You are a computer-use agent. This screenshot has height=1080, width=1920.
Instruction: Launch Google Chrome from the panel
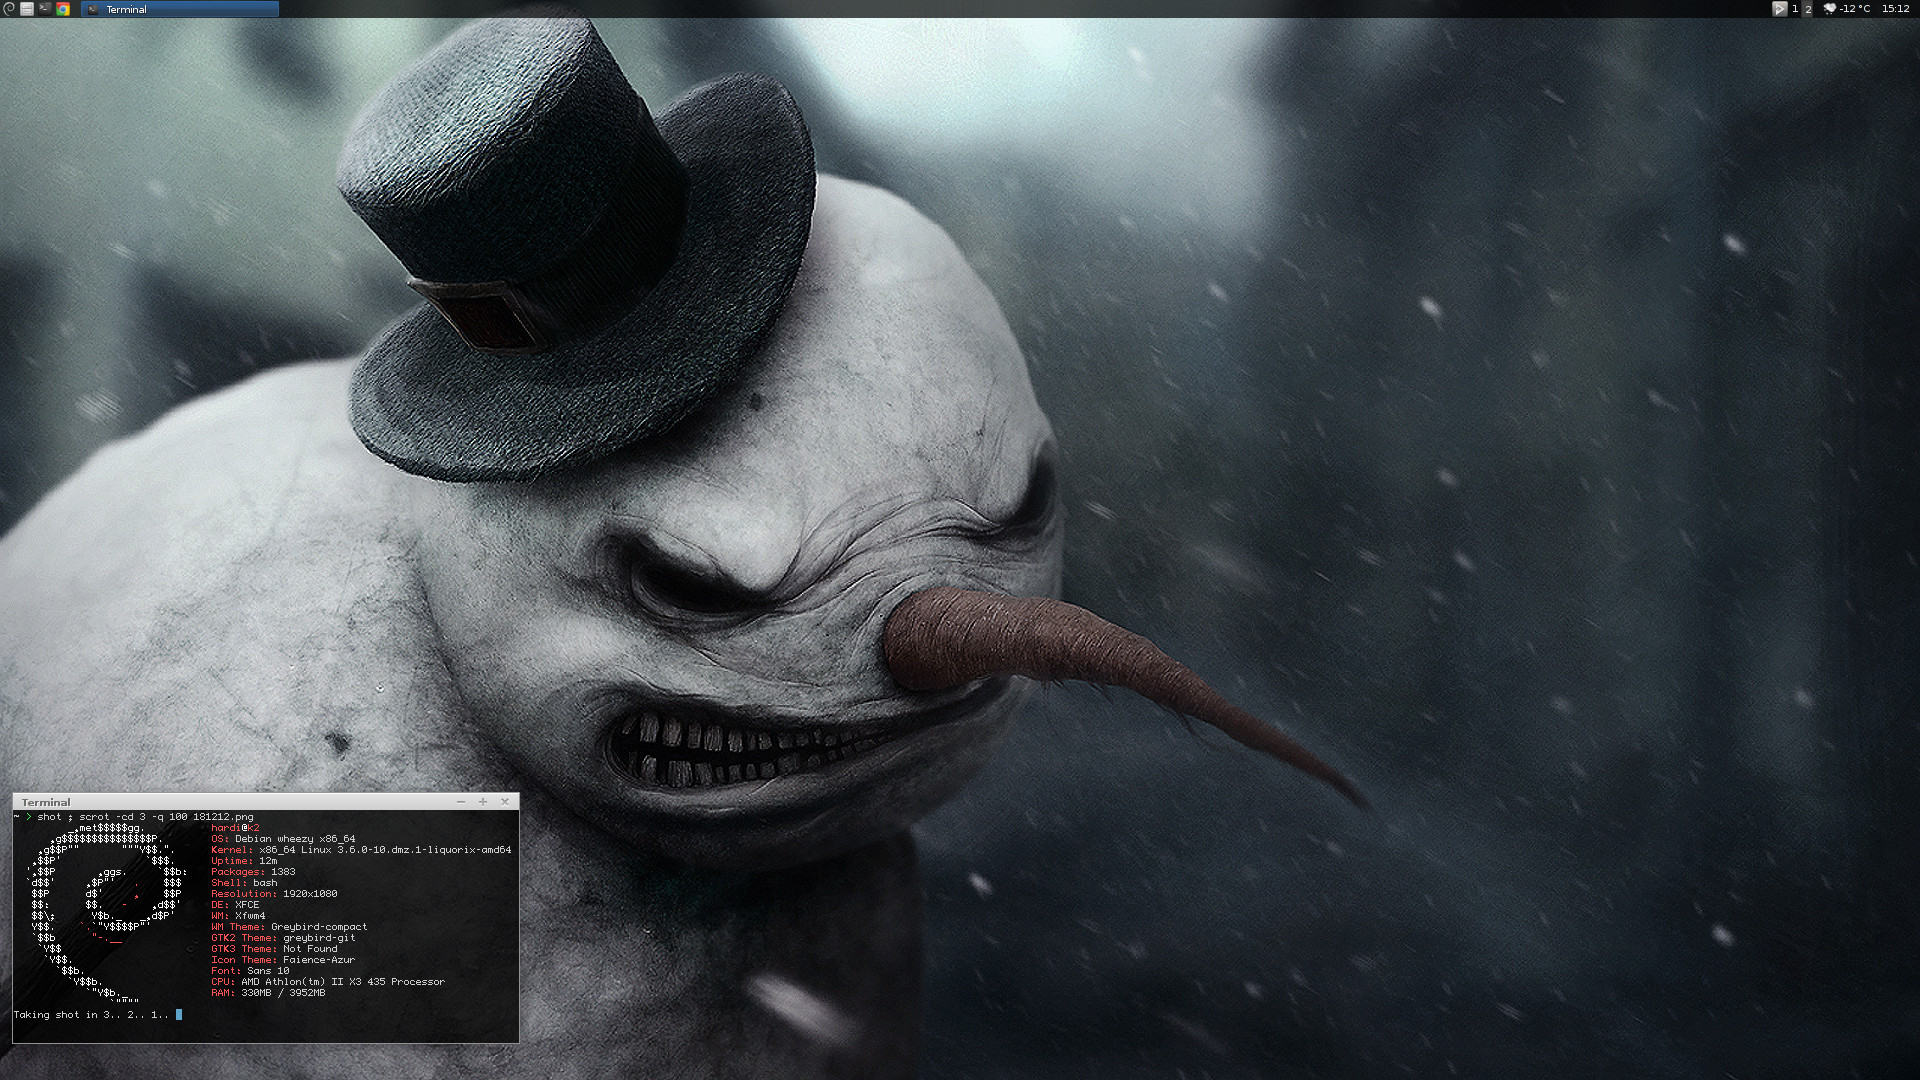[63, 9]
